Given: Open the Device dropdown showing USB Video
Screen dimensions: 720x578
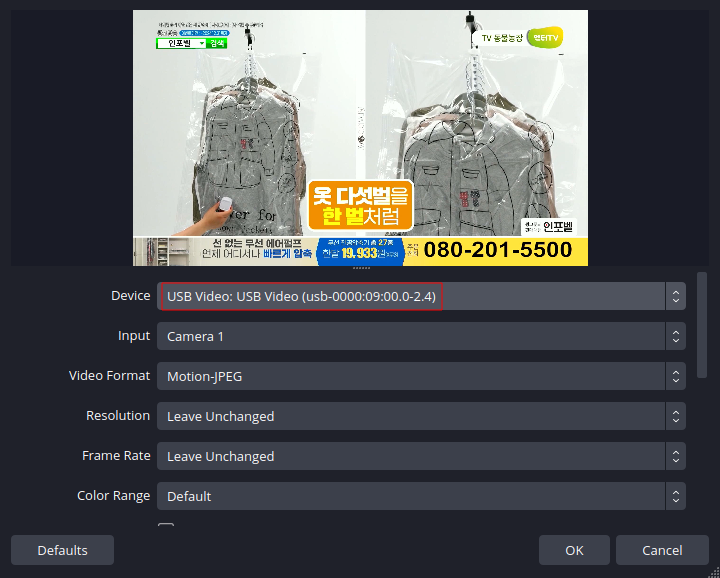Looking at the screenshot, I should (410, 296).
